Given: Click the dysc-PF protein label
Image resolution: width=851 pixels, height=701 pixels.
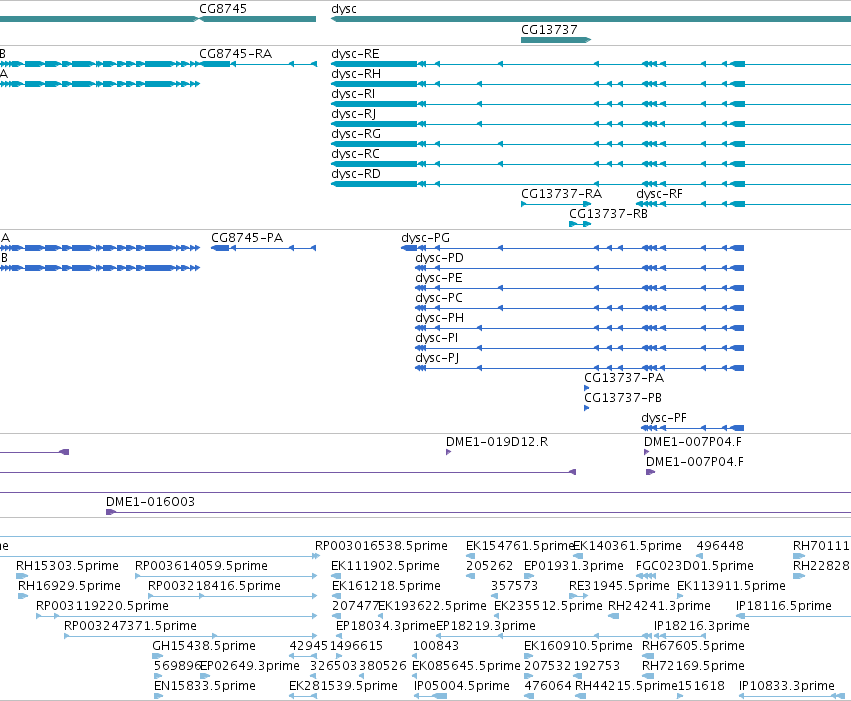Looking at the screenshot, I should (x=664, y=418).
